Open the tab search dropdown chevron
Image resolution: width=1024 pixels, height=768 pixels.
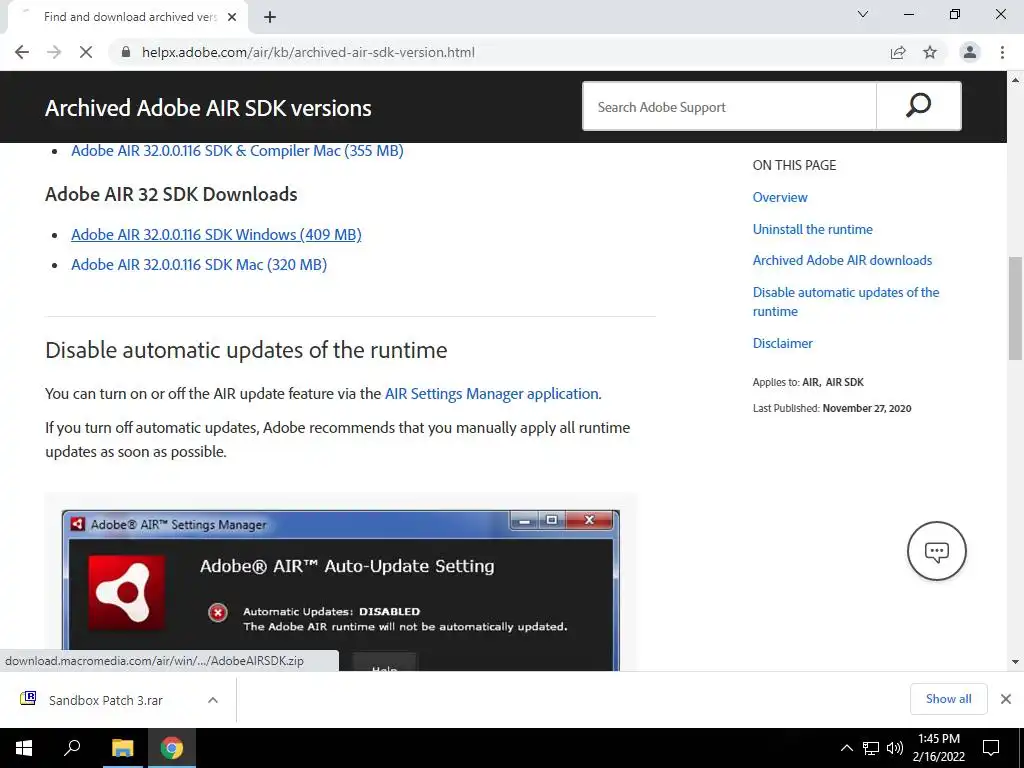click(863, 14)
